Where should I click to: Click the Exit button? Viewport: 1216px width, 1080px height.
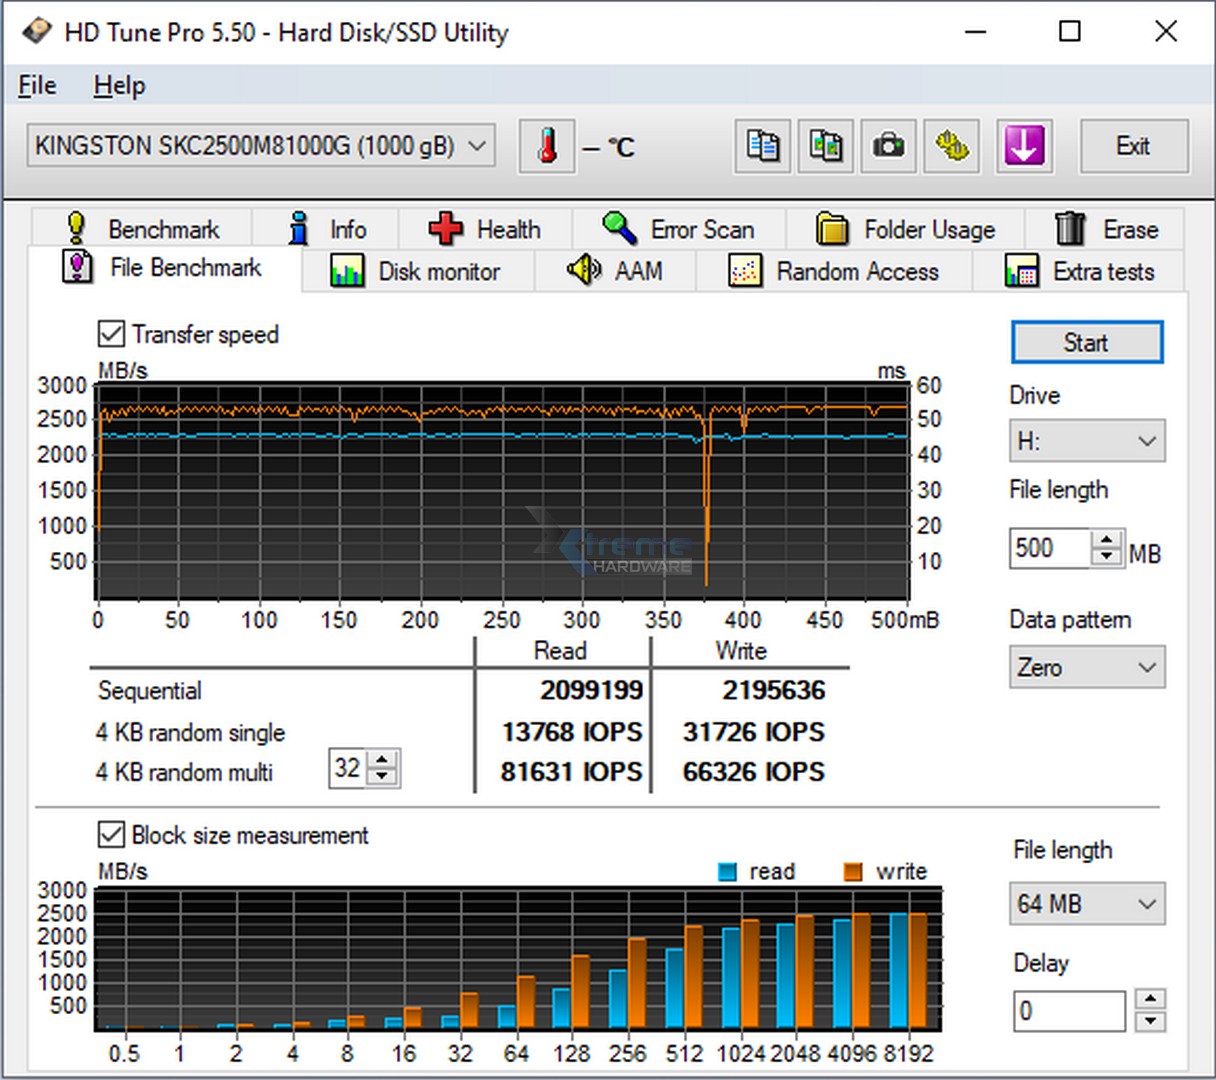(x=1133, y=146)
